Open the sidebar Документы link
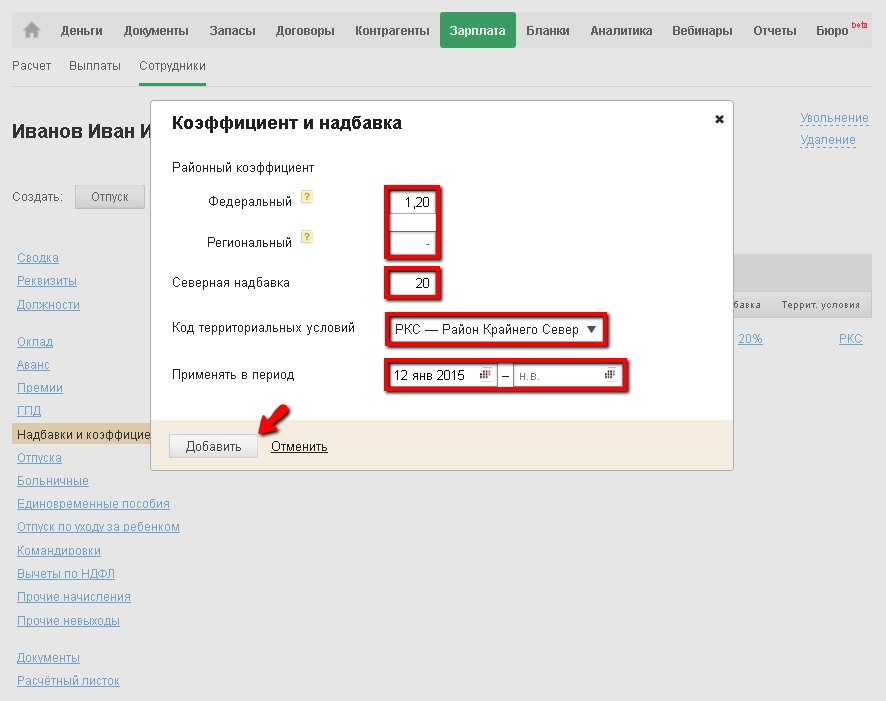Screen dimensions: 886x701 pyautogui.click(x=49, y=658)
